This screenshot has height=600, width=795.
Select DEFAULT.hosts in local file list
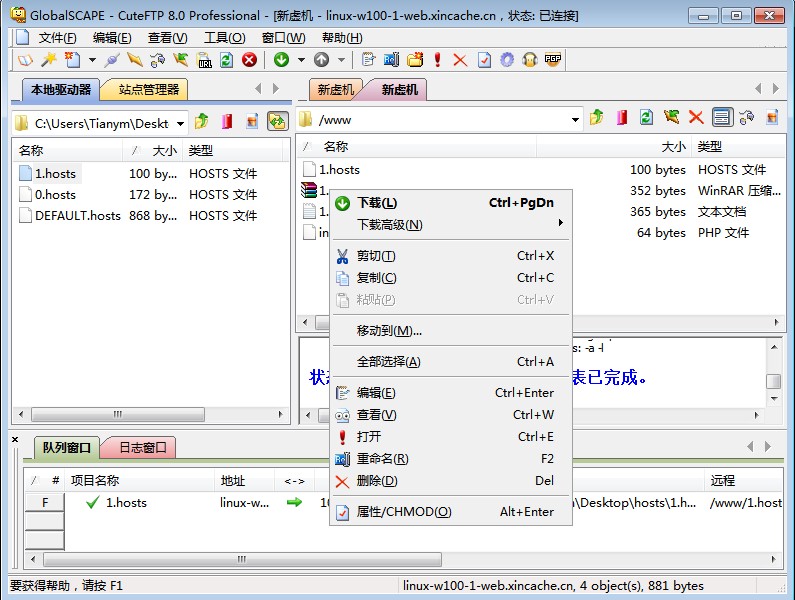coord(78,216)
